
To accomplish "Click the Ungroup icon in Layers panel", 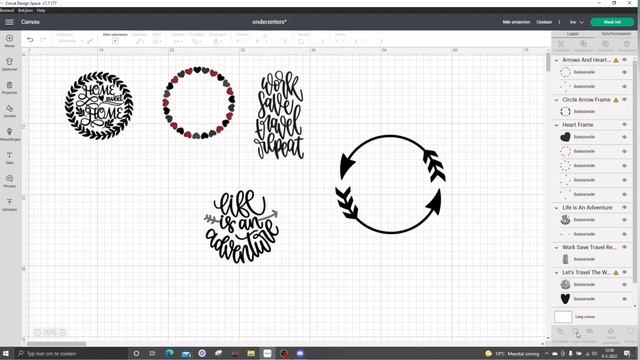I will (x=583, y=45).
